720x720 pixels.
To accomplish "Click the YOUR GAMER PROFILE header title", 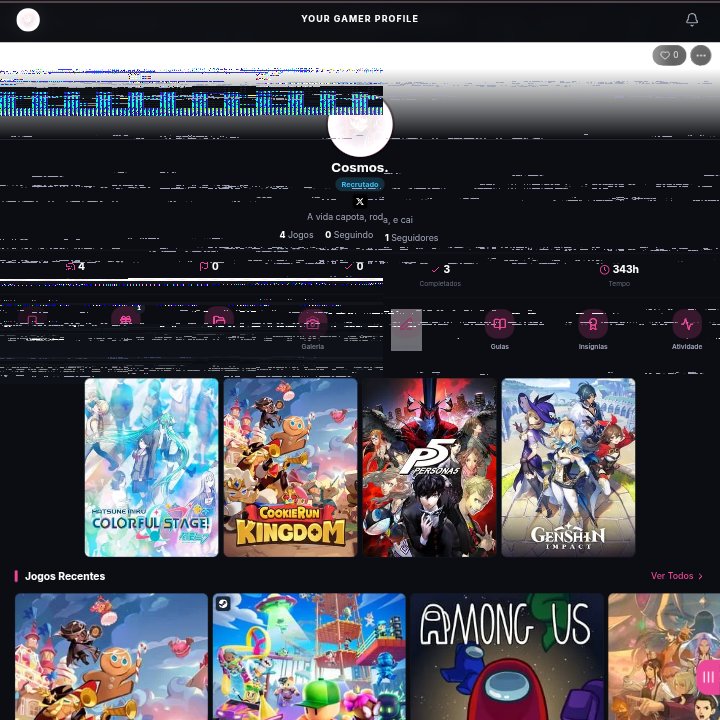I will click(360, 19).
